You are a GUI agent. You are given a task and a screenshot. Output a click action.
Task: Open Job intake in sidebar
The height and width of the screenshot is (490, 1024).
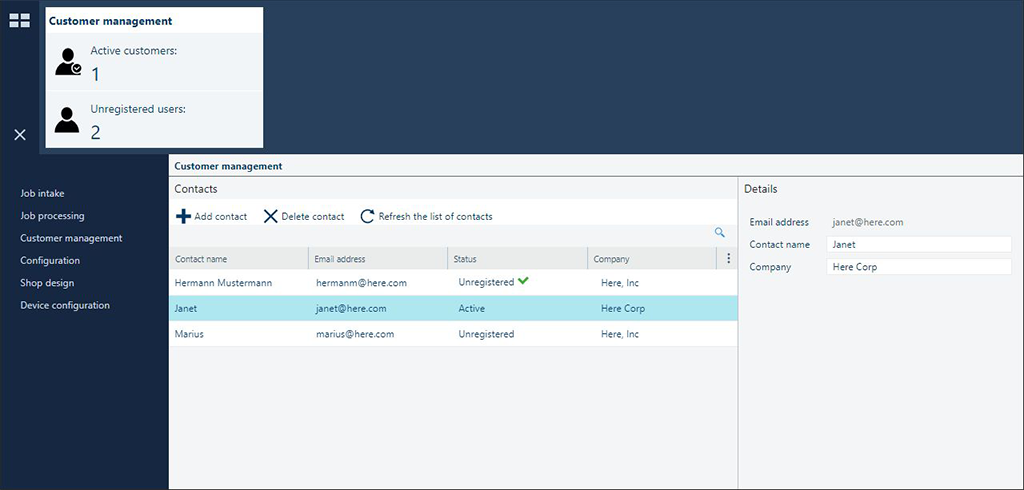pos(42,193)
